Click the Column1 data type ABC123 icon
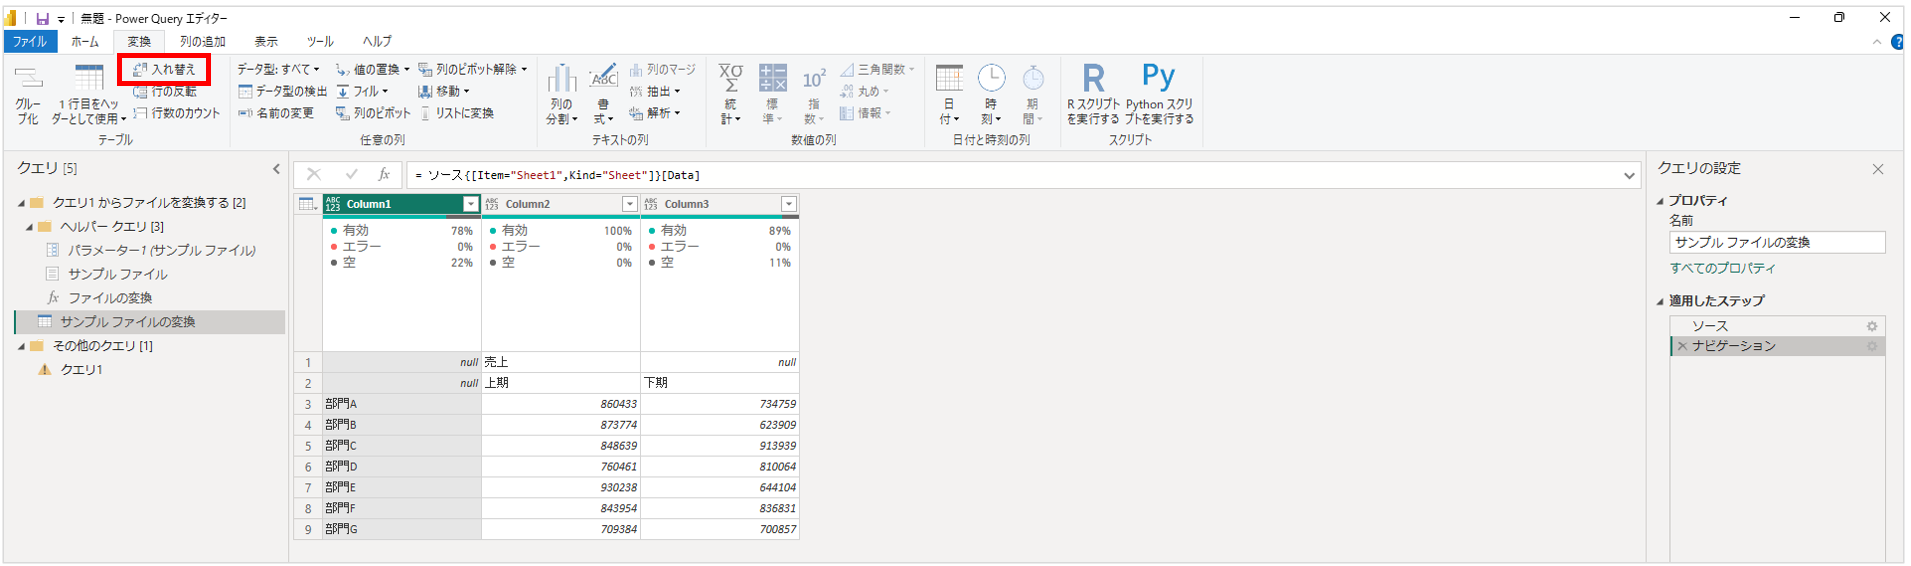 coord(333,204)
